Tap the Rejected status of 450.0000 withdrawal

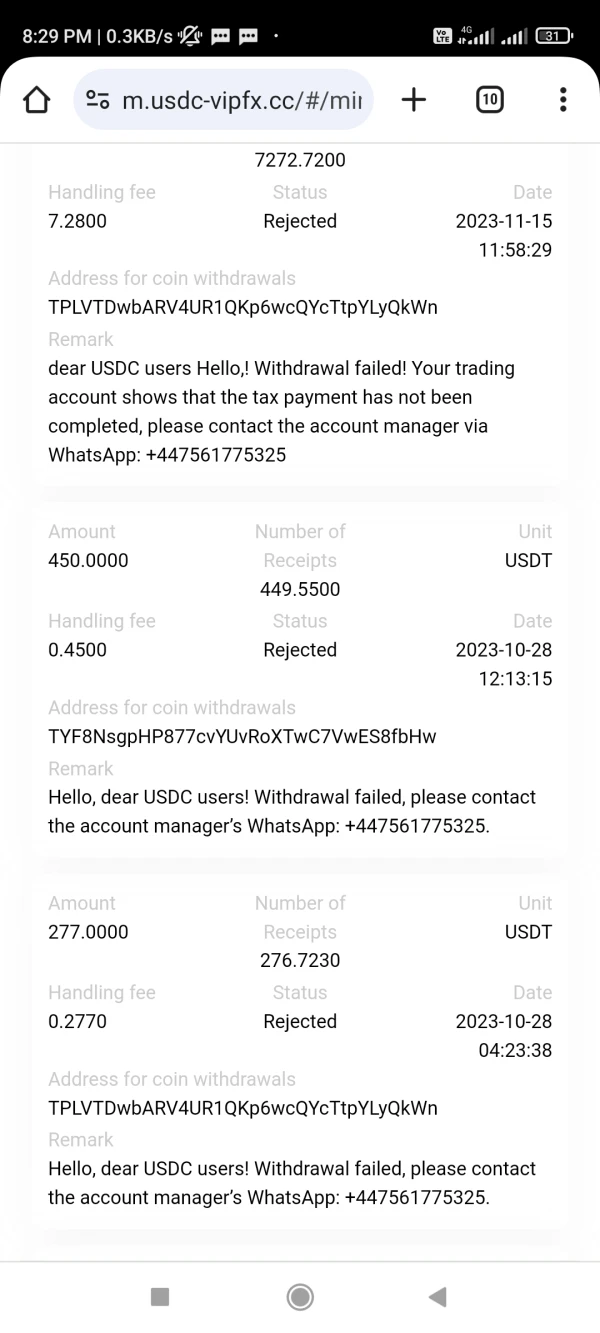tap(300, 650)
